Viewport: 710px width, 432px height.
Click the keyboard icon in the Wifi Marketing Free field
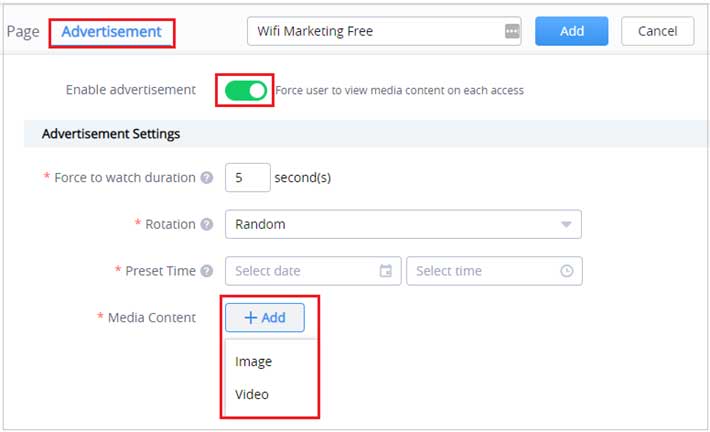[512, 31]
